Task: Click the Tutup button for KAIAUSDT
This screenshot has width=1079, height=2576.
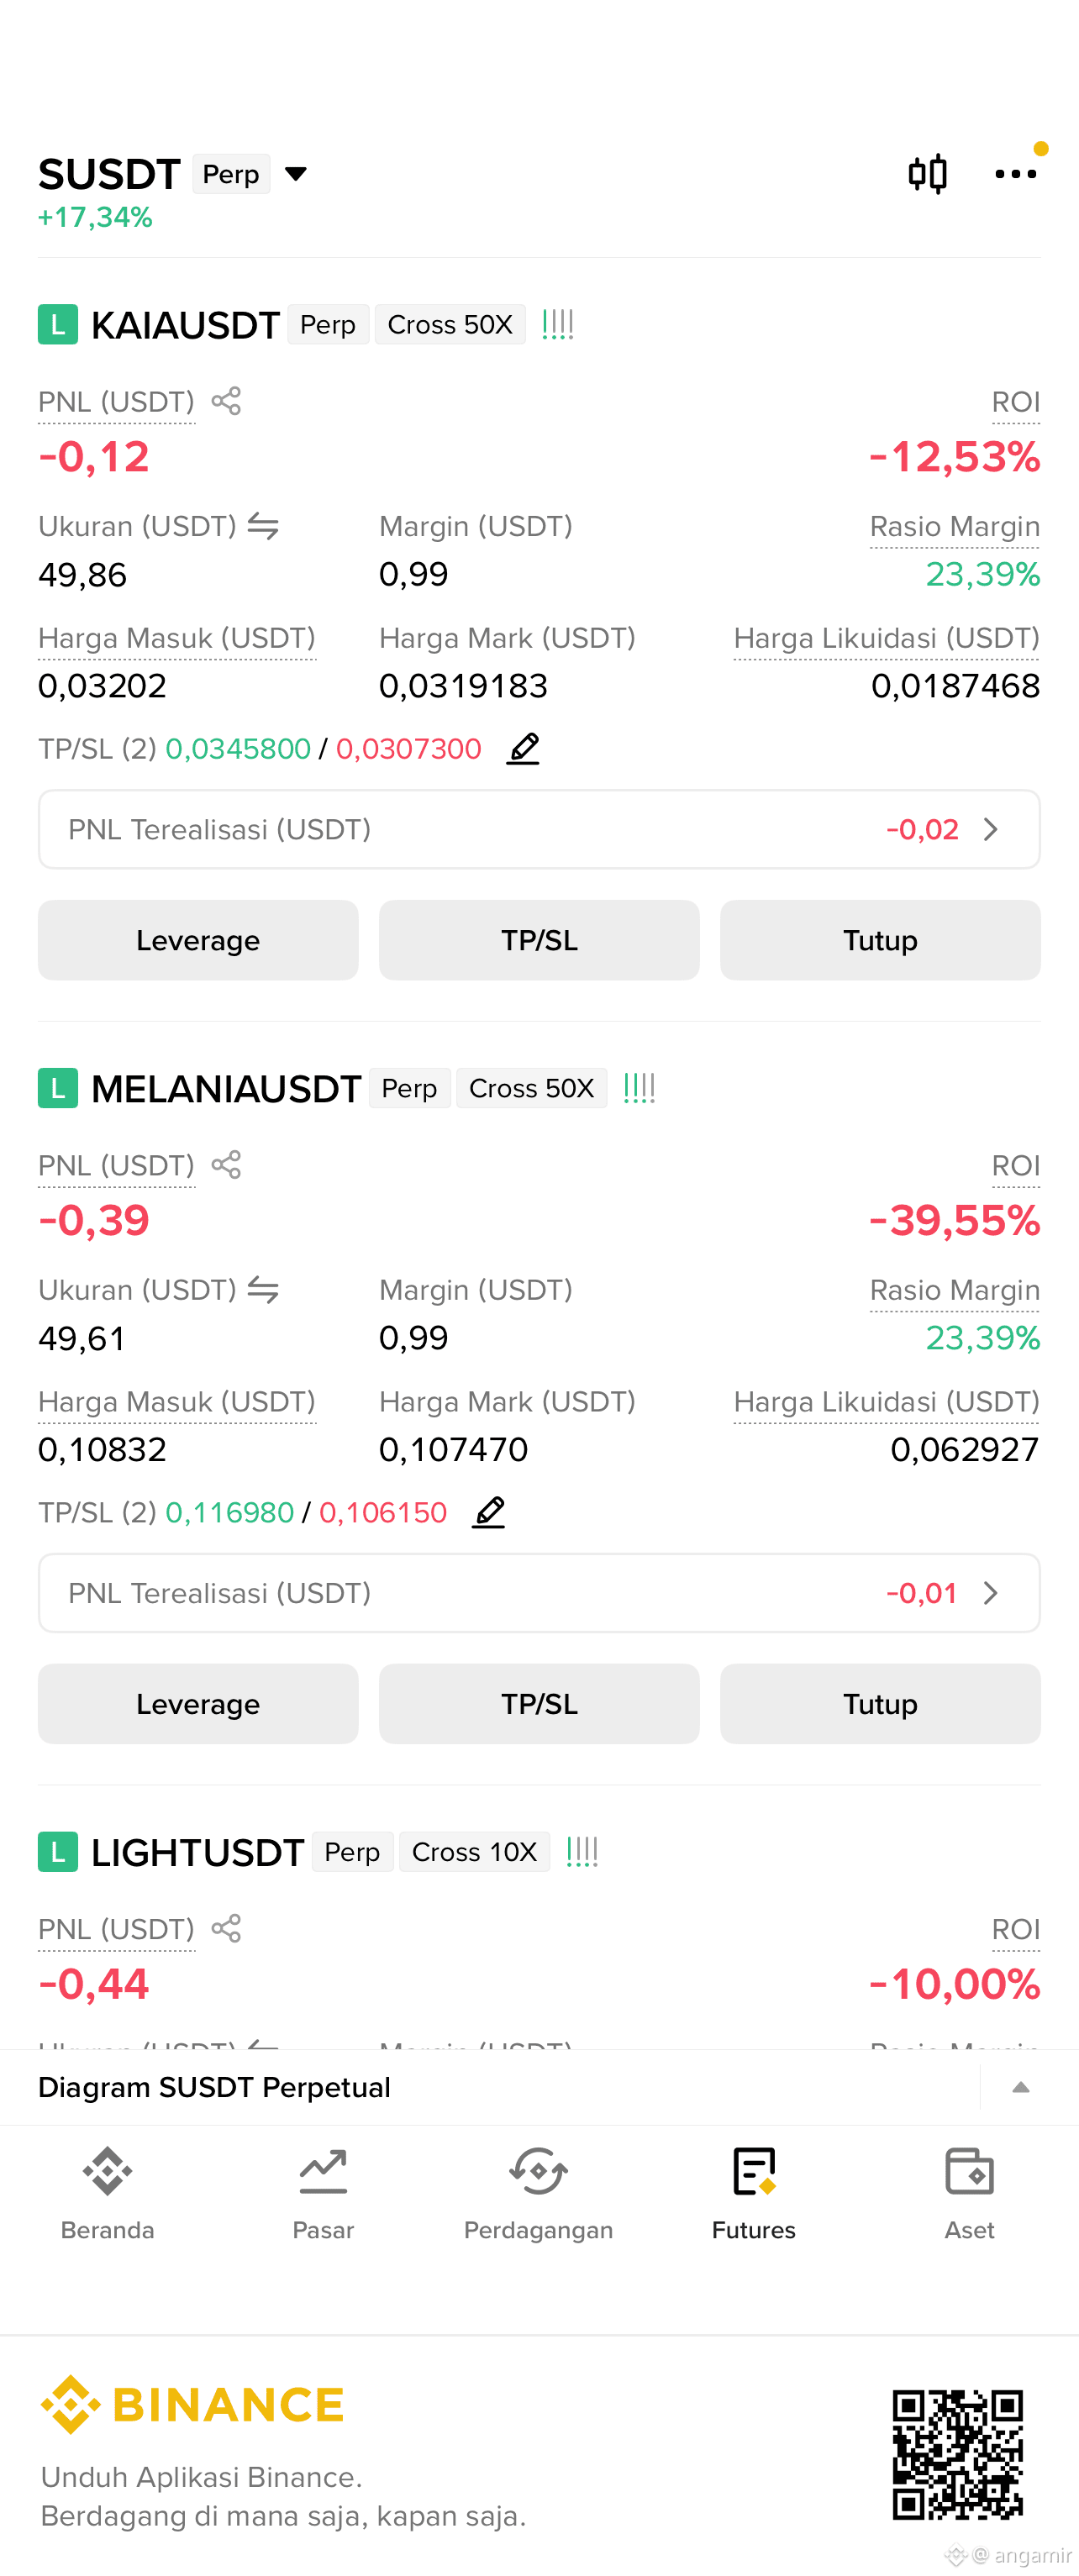Action: (880, 940)
